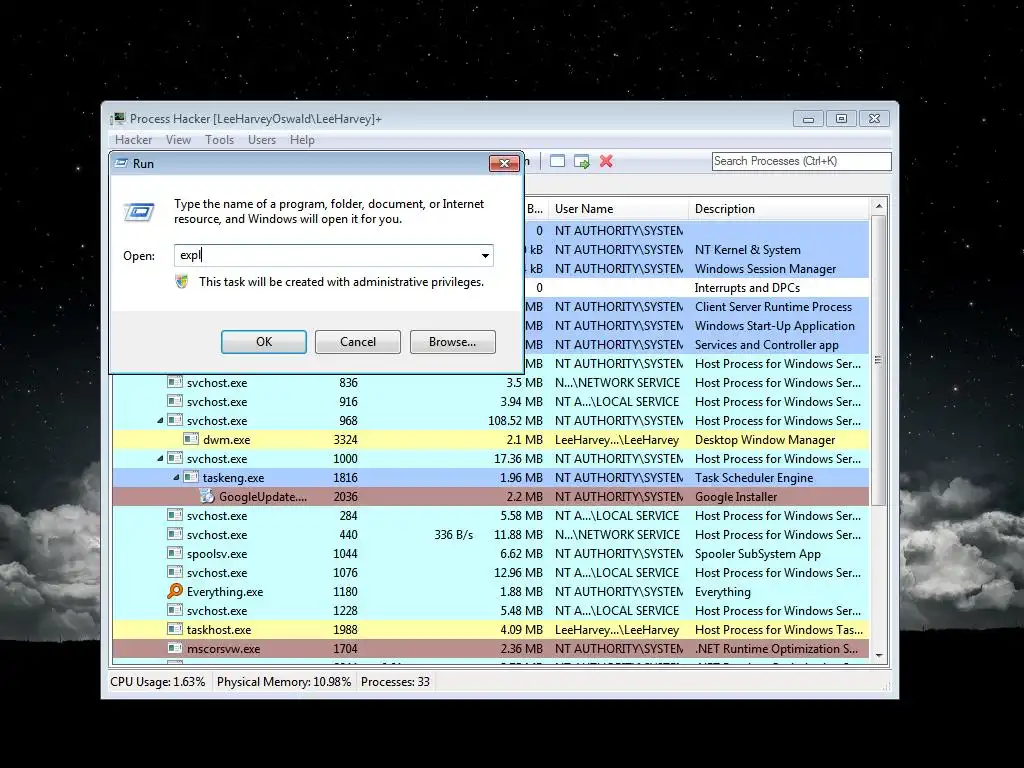This screenshot has height=768, width=1024.
Task: Click the Spooler SubSystem App description
Action: tap(758, 554)
